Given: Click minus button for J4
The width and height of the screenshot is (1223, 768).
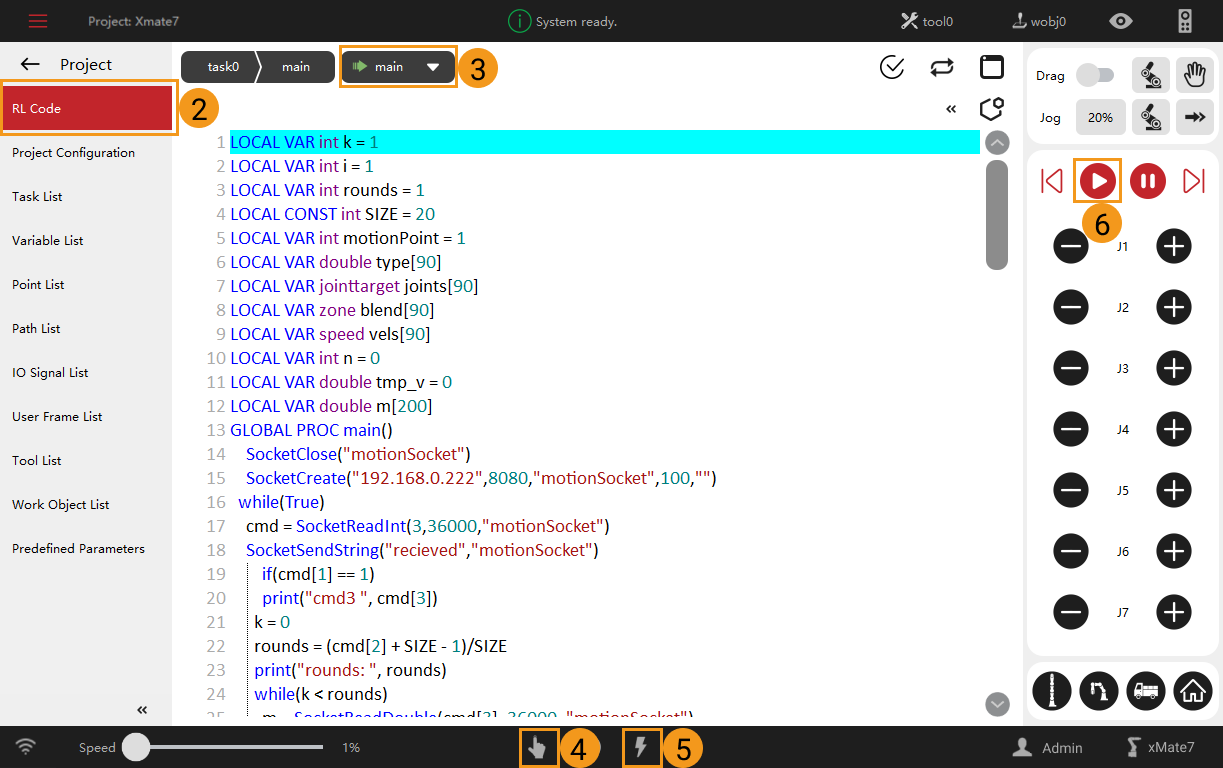Looking at the screenshot, I should (x=1071, y=429).
